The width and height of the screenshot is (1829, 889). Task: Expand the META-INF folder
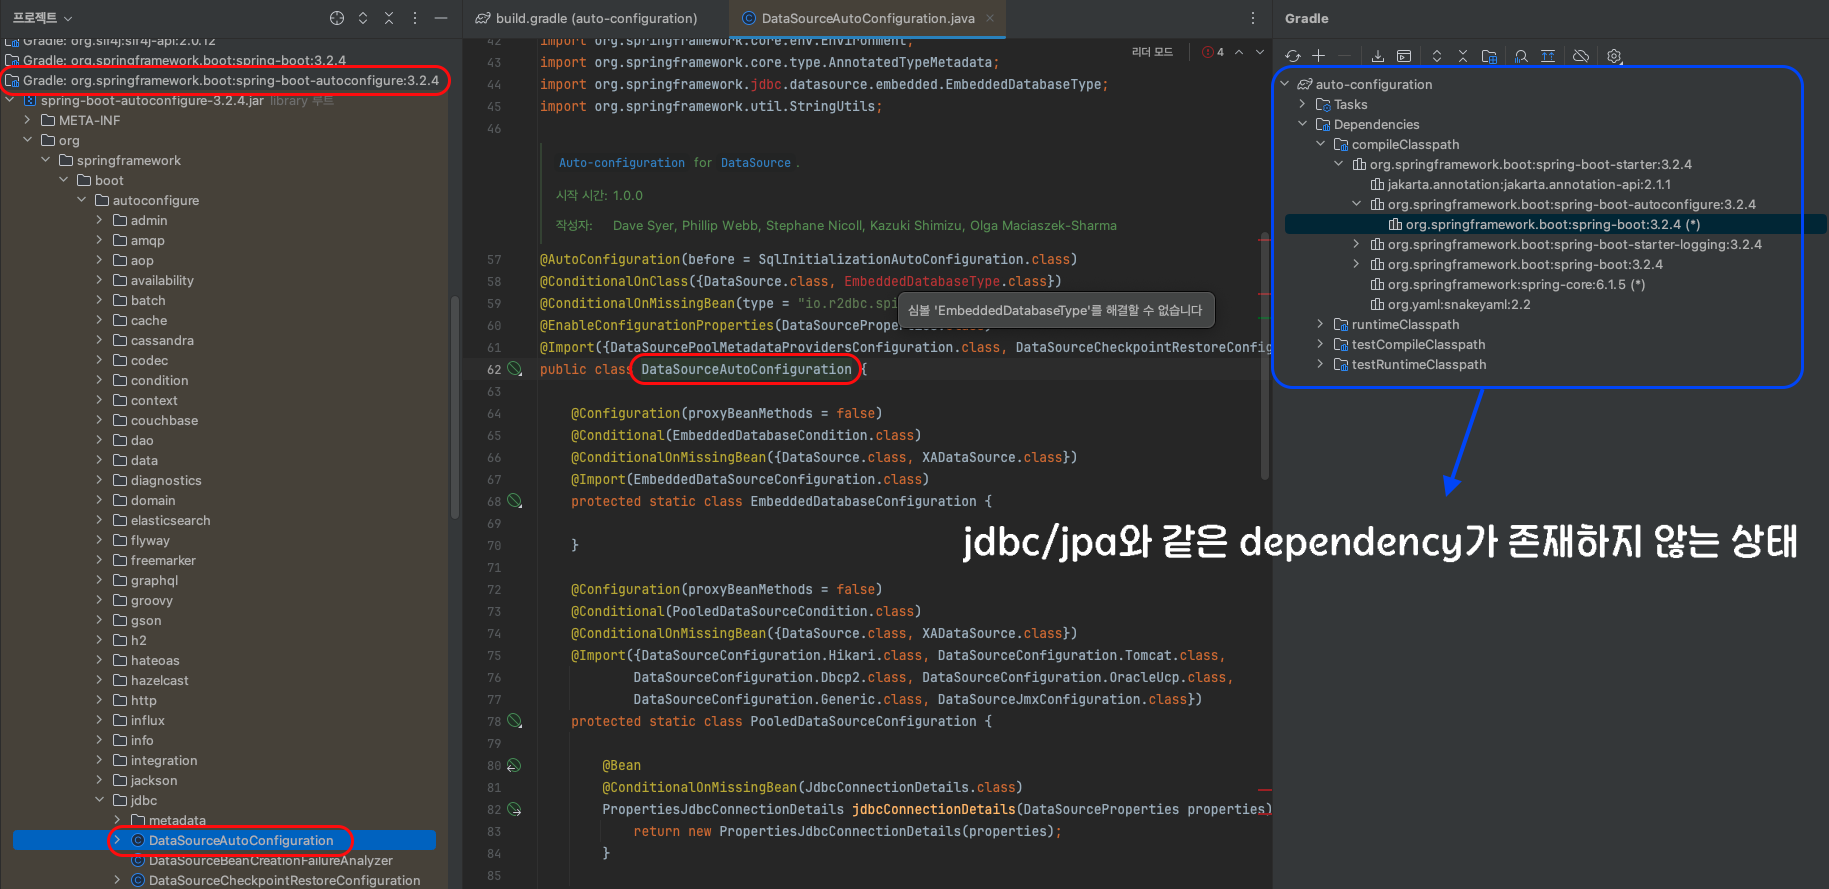[x=27, y=120]
